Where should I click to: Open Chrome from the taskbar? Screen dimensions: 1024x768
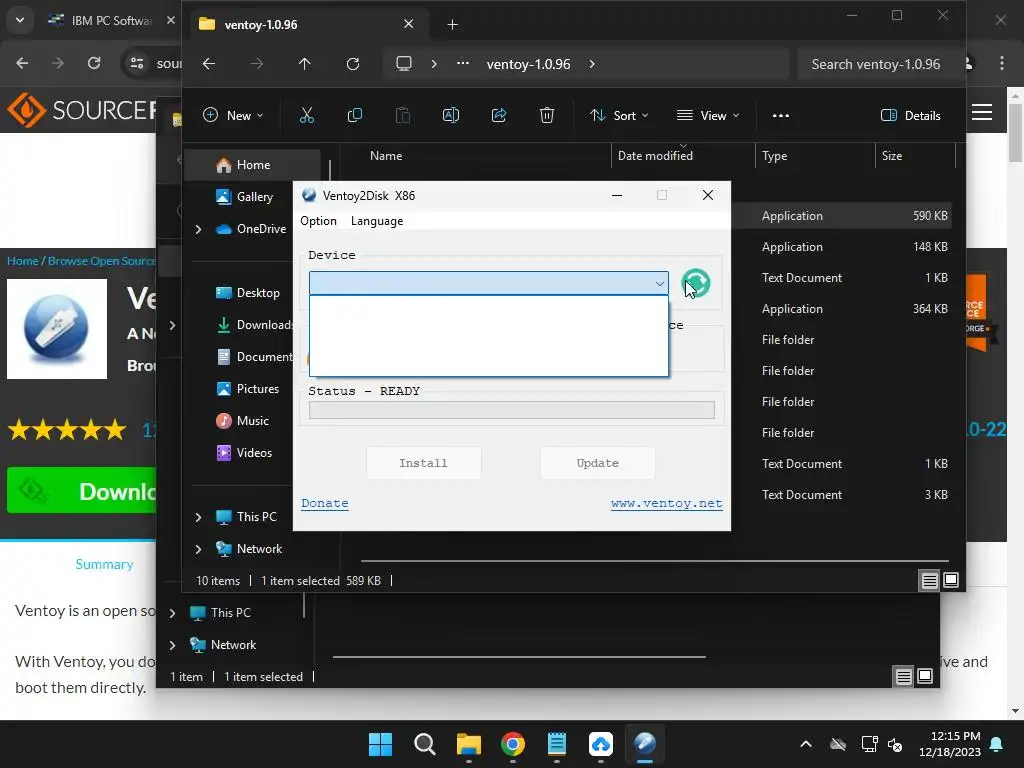pyautogui.click(x=513, y=744)
